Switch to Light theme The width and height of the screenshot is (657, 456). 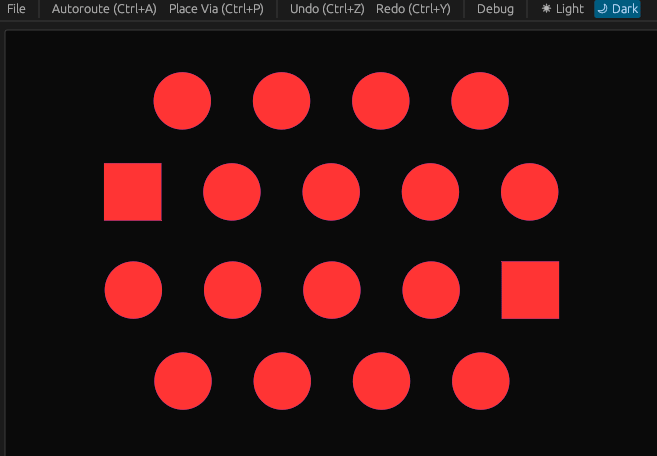pos(562,9)
